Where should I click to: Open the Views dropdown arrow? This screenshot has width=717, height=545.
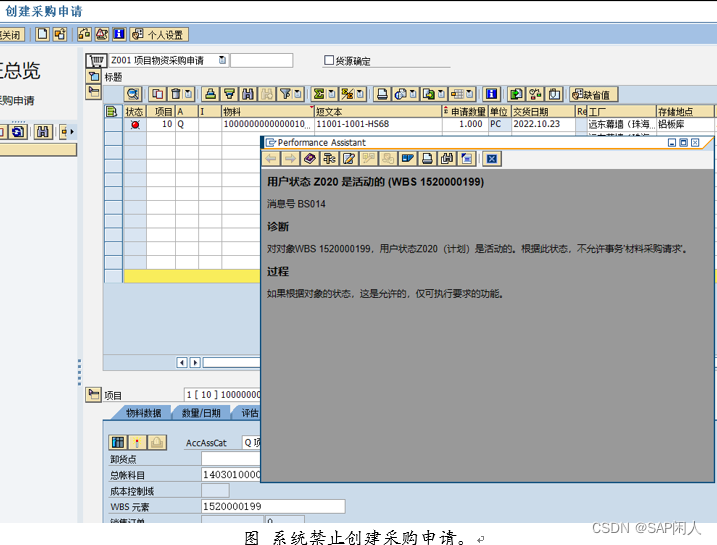[413, 94]
